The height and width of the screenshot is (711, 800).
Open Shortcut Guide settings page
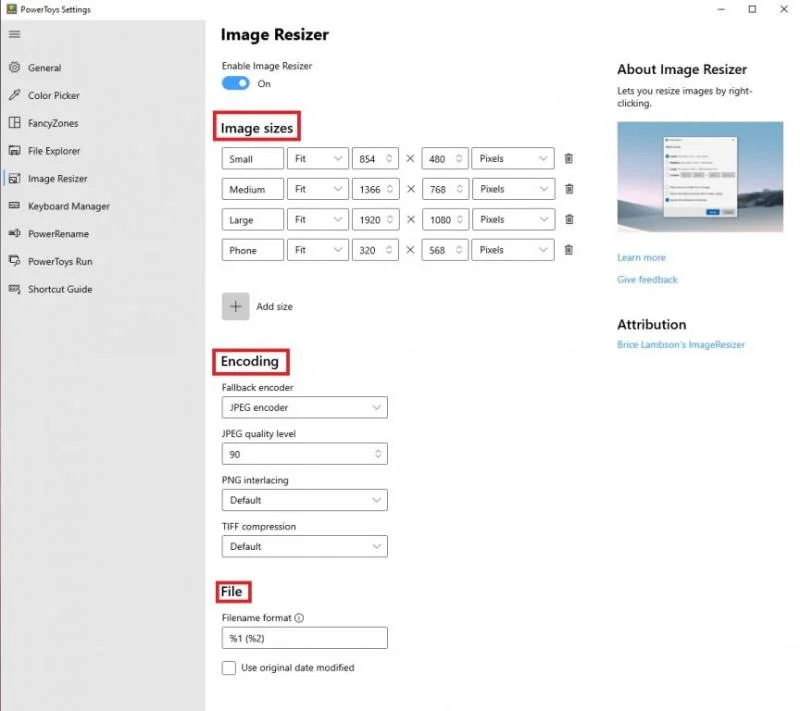(60, 289)
